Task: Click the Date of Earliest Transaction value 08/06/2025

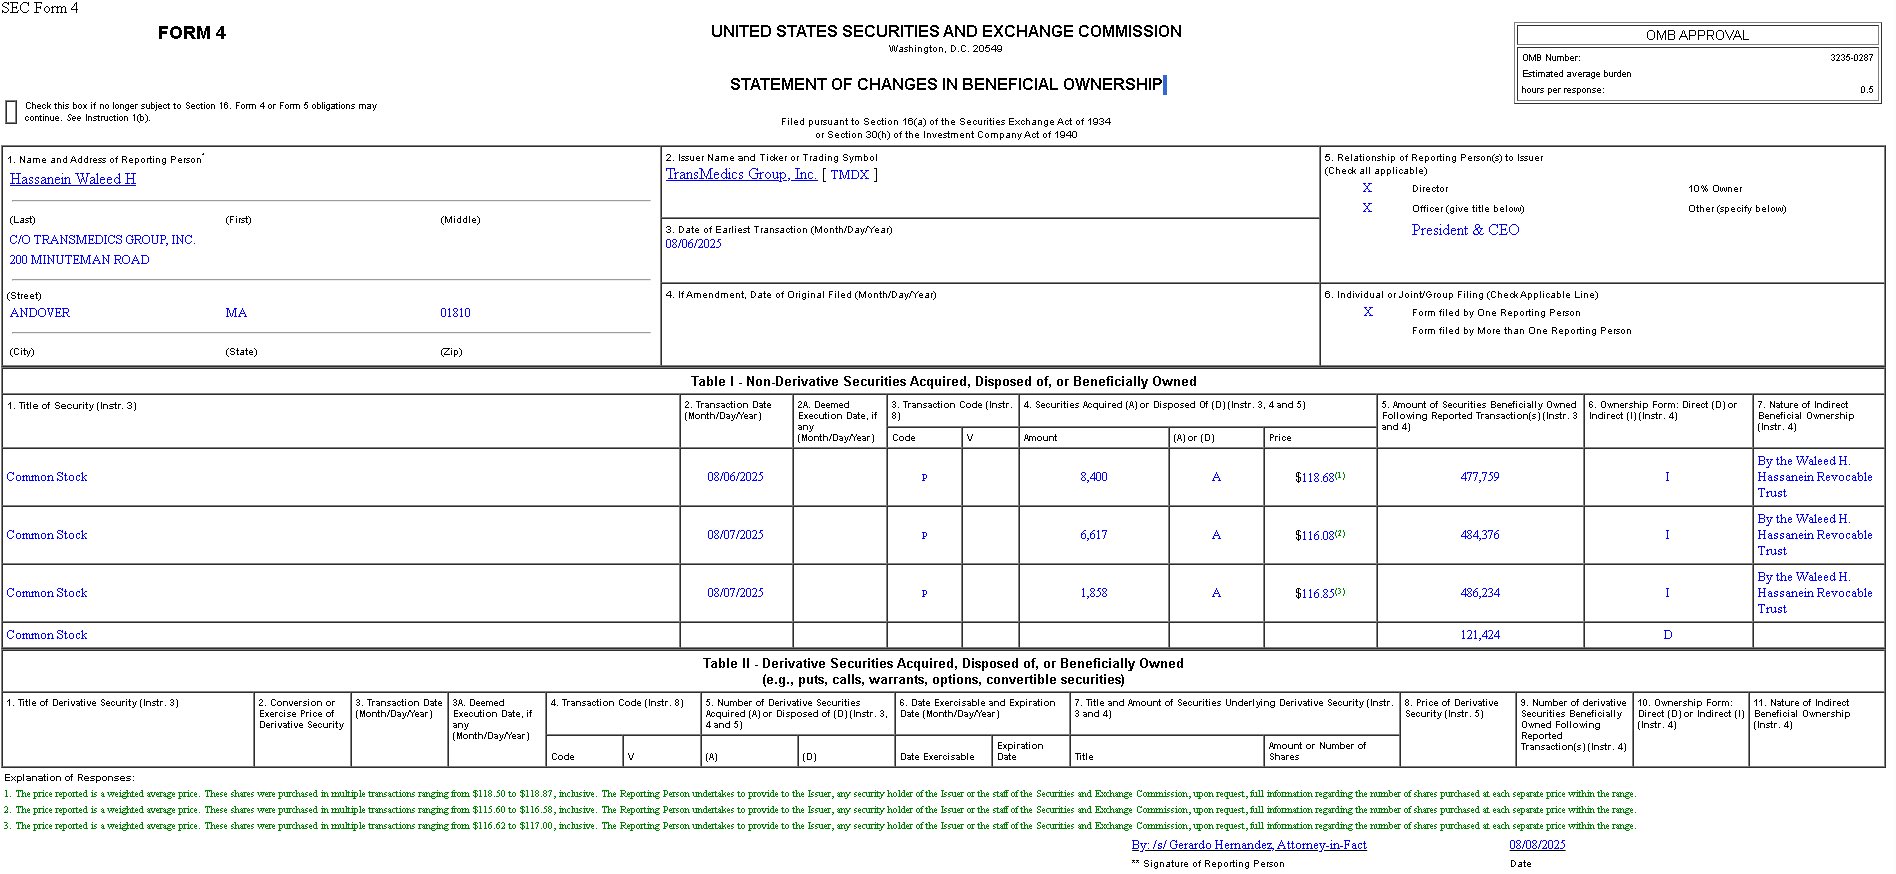Action: point(693,244)
